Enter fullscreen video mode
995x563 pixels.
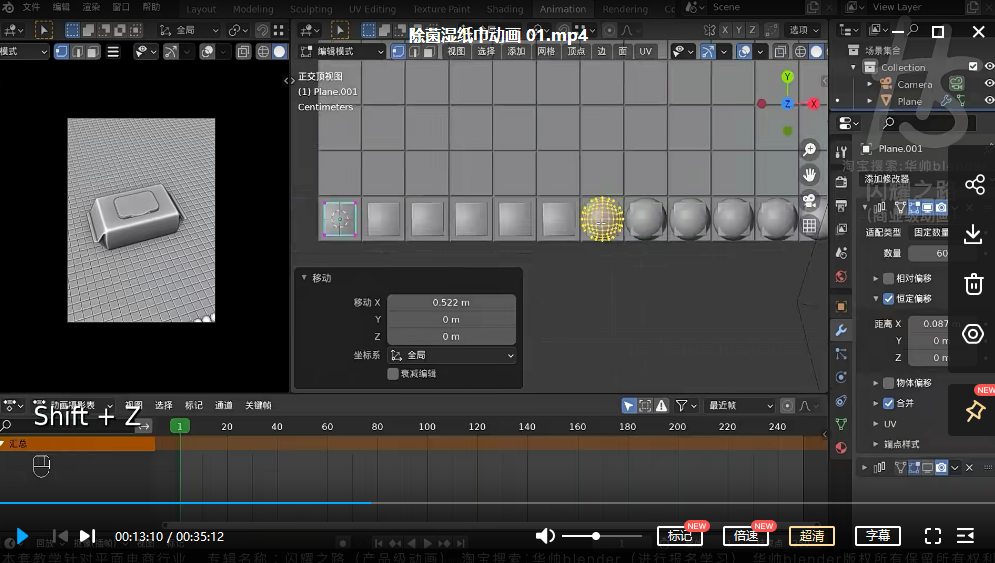(x=932, y=536)
